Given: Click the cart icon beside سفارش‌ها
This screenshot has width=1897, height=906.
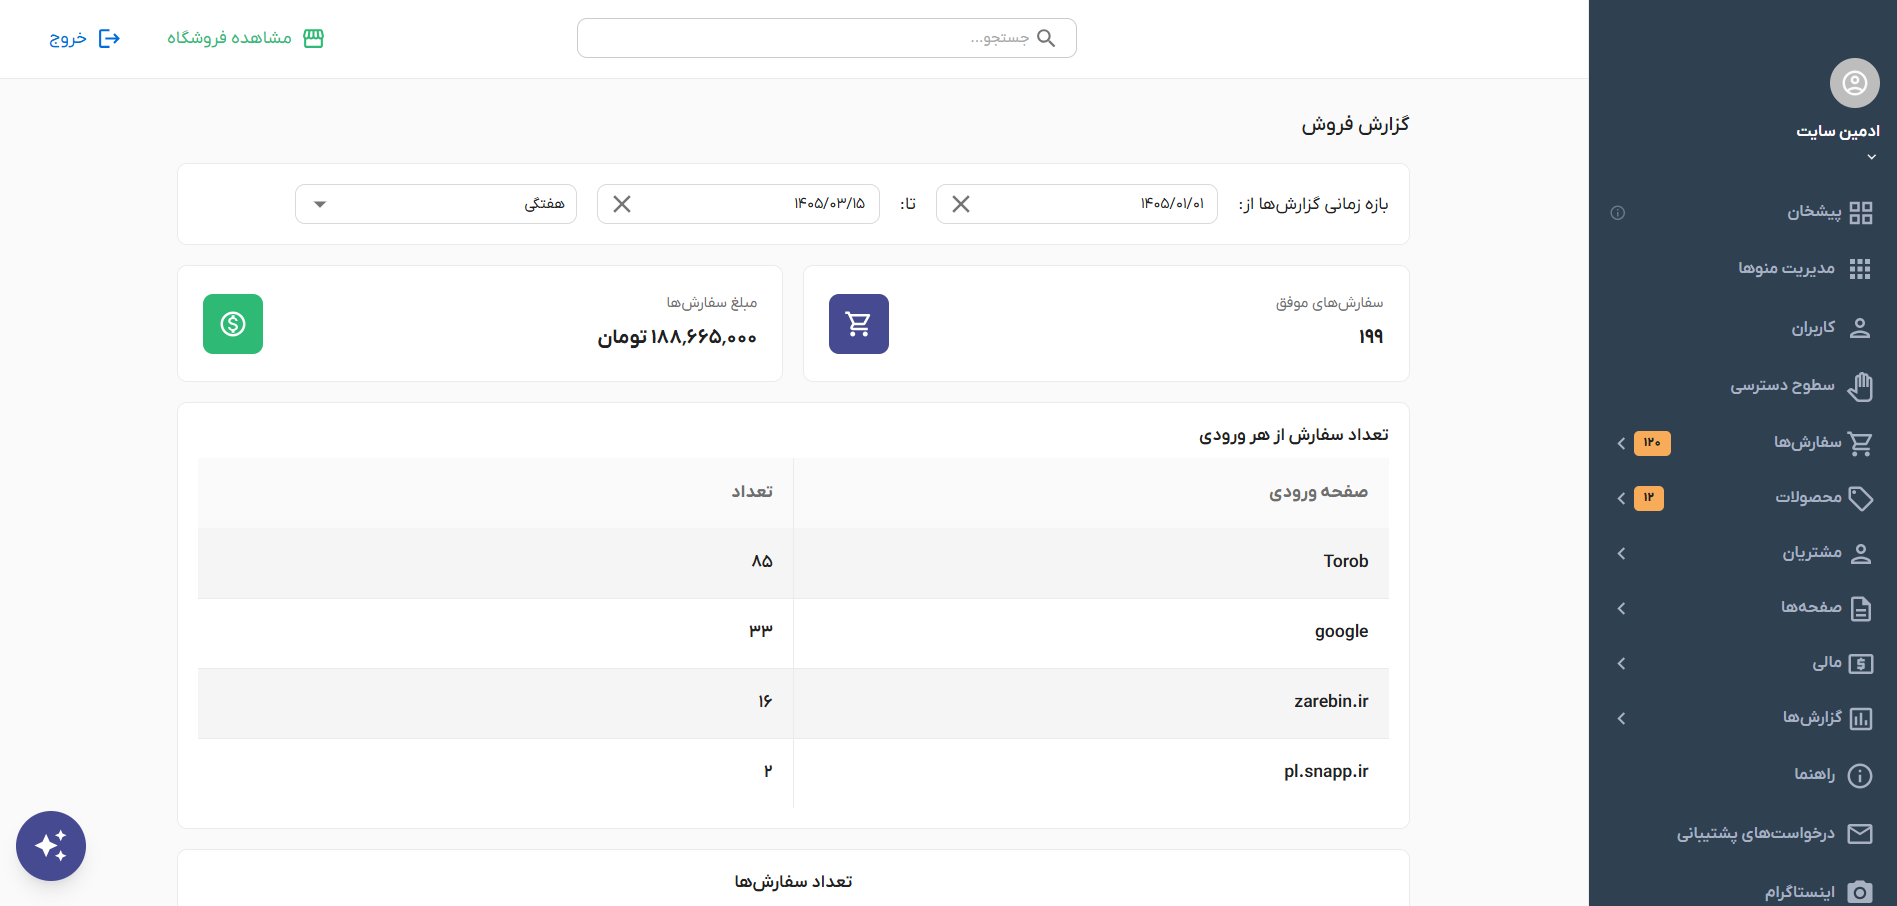Looking at the screenshot, I should click(1860, 443).
